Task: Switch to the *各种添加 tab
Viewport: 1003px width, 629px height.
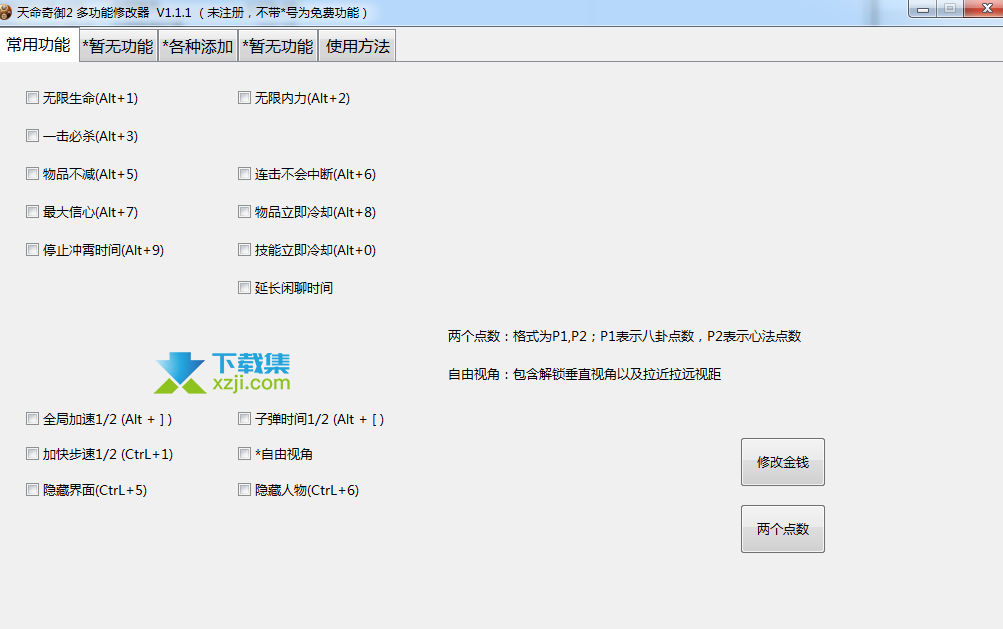Action: point(198,46)
